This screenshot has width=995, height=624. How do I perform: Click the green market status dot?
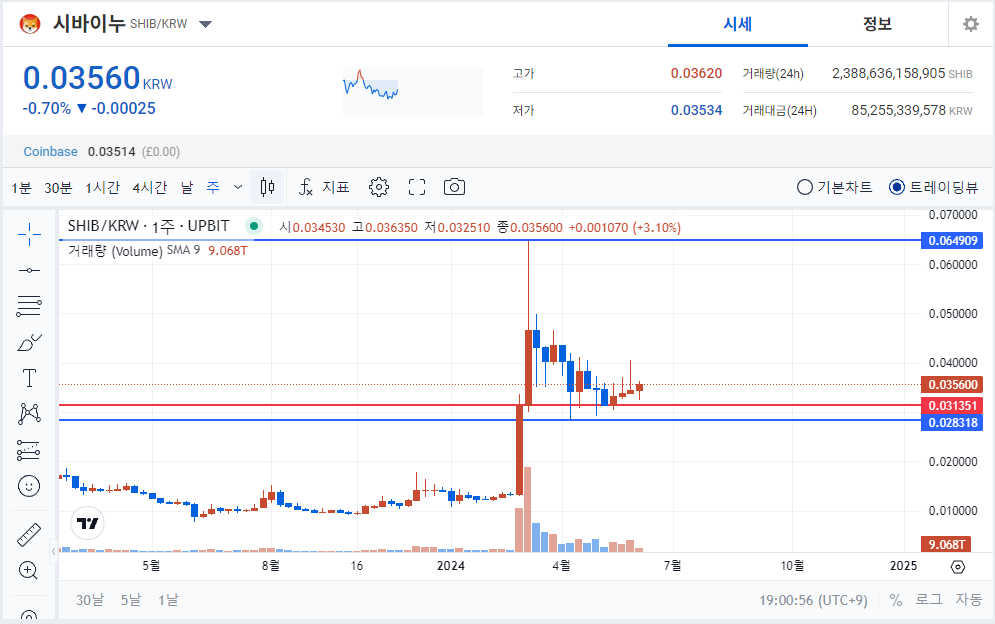pos(254,226)
